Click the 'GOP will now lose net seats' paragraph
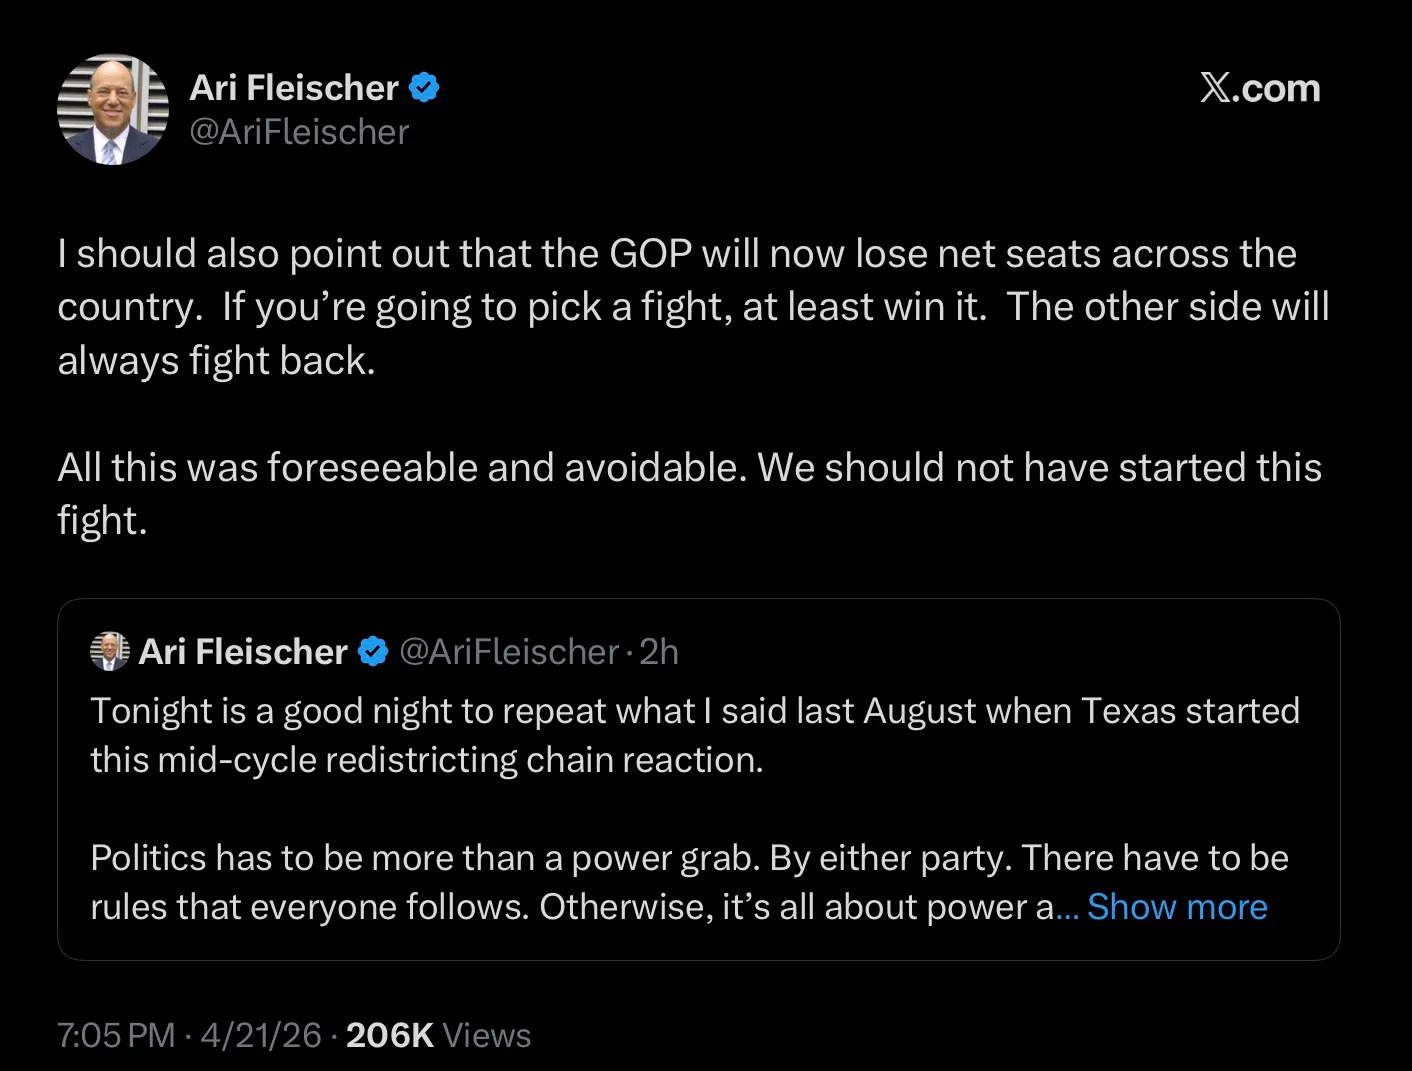The width and height of the screenshot is (1412, 1071). coord(692,307)
